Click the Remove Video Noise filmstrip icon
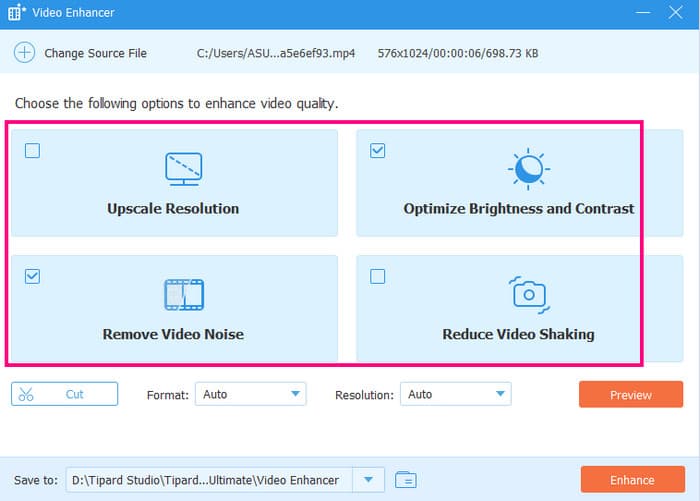This screenshot has width=700, height=501. [x=184, y=295]
